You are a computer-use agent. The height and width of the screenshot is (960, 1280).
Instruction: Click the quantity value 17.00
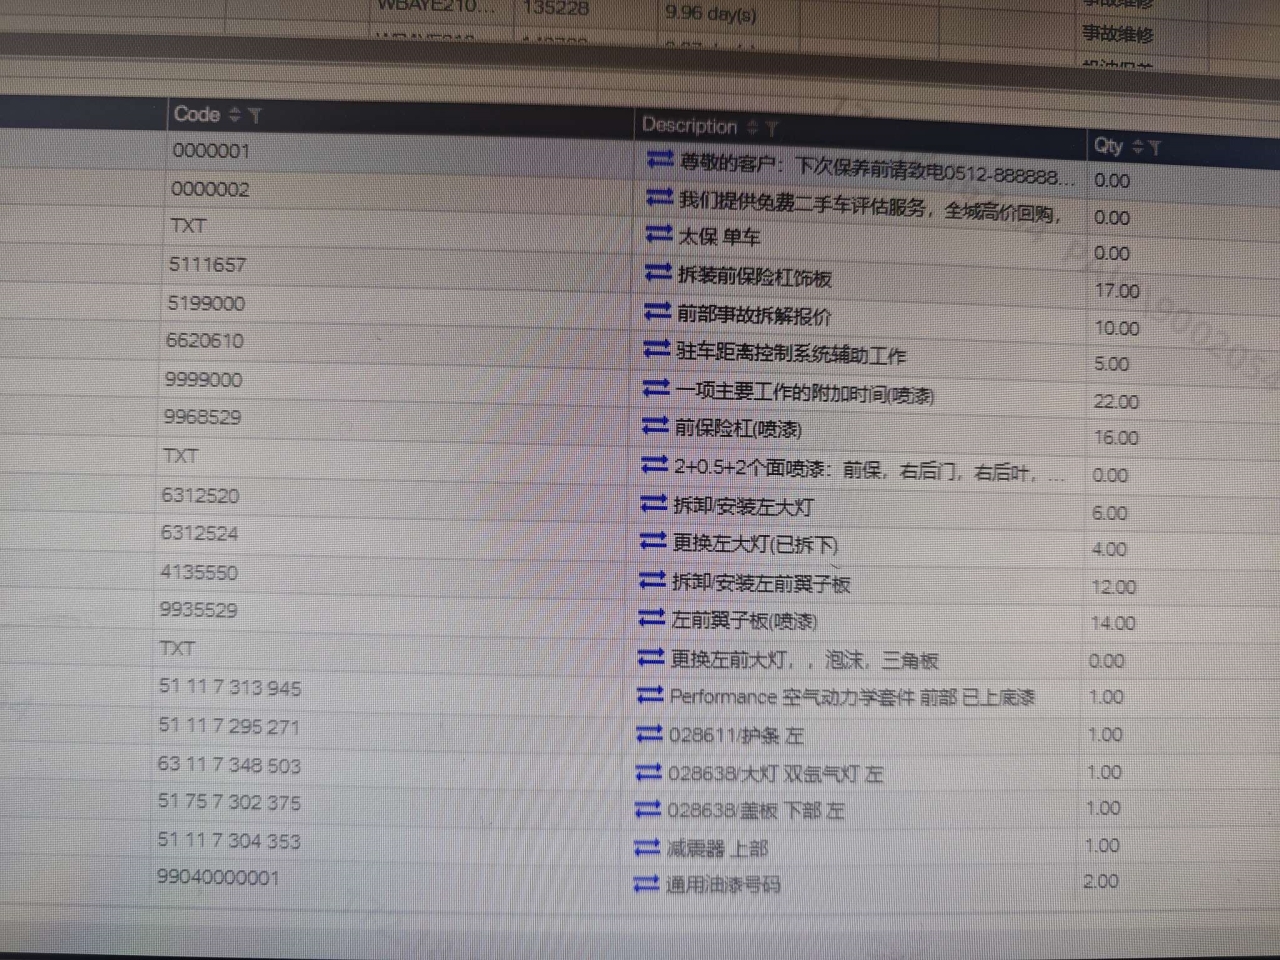point(1117,291)
